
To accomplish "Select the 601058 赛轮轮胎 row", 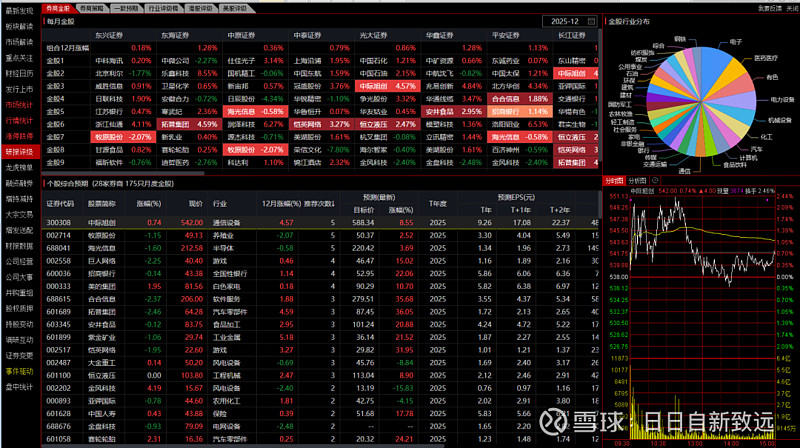I will (x=321, y=439).
